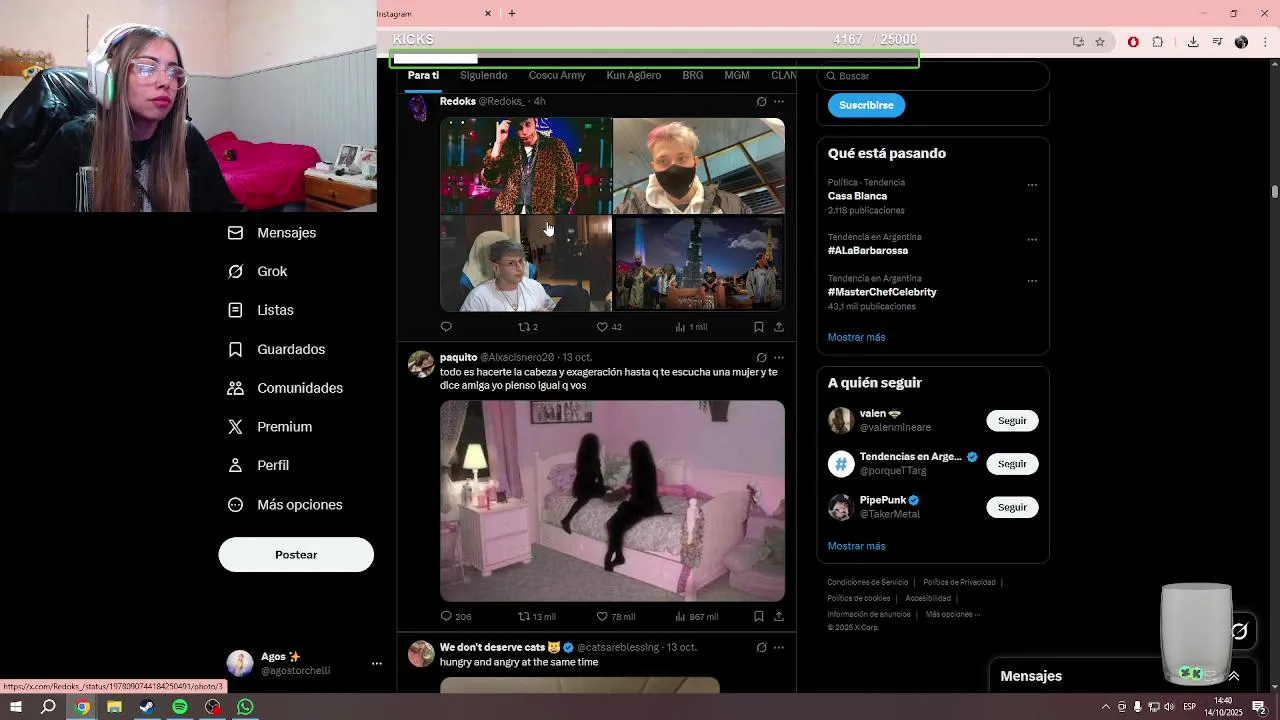The image size is (1280, 720).
Task: Open WhatsApp from the taskbar
Action: [245, 707]
